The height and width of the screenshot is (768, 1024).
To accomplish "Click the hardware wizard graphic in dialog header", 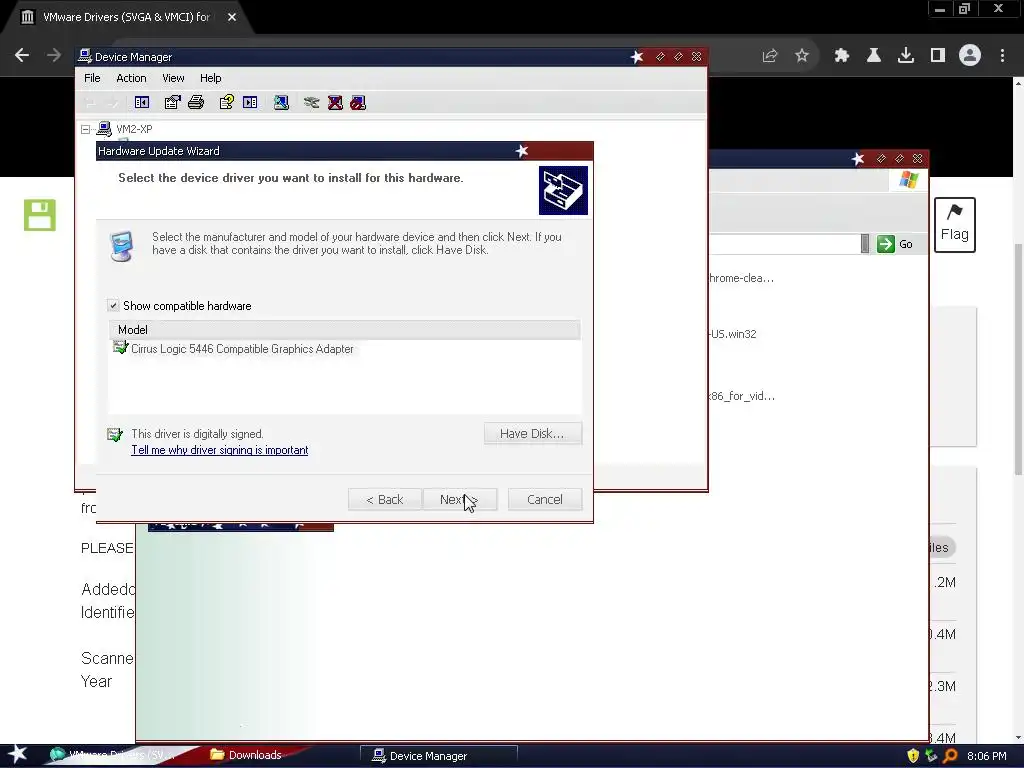I will [563, 190].
